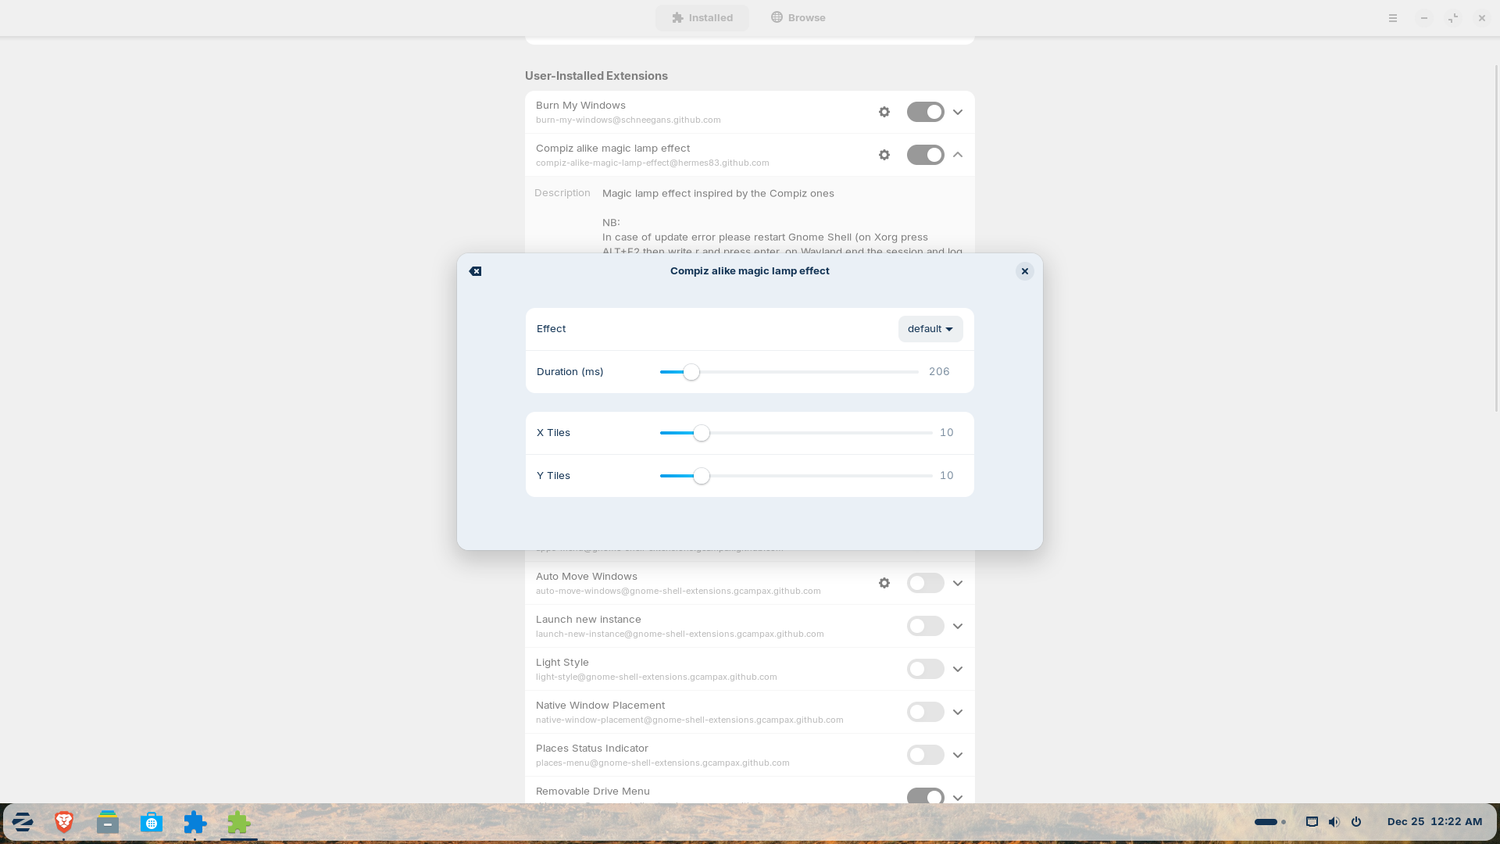Open the power menu in the system tray

click(x=1356, y=822)
